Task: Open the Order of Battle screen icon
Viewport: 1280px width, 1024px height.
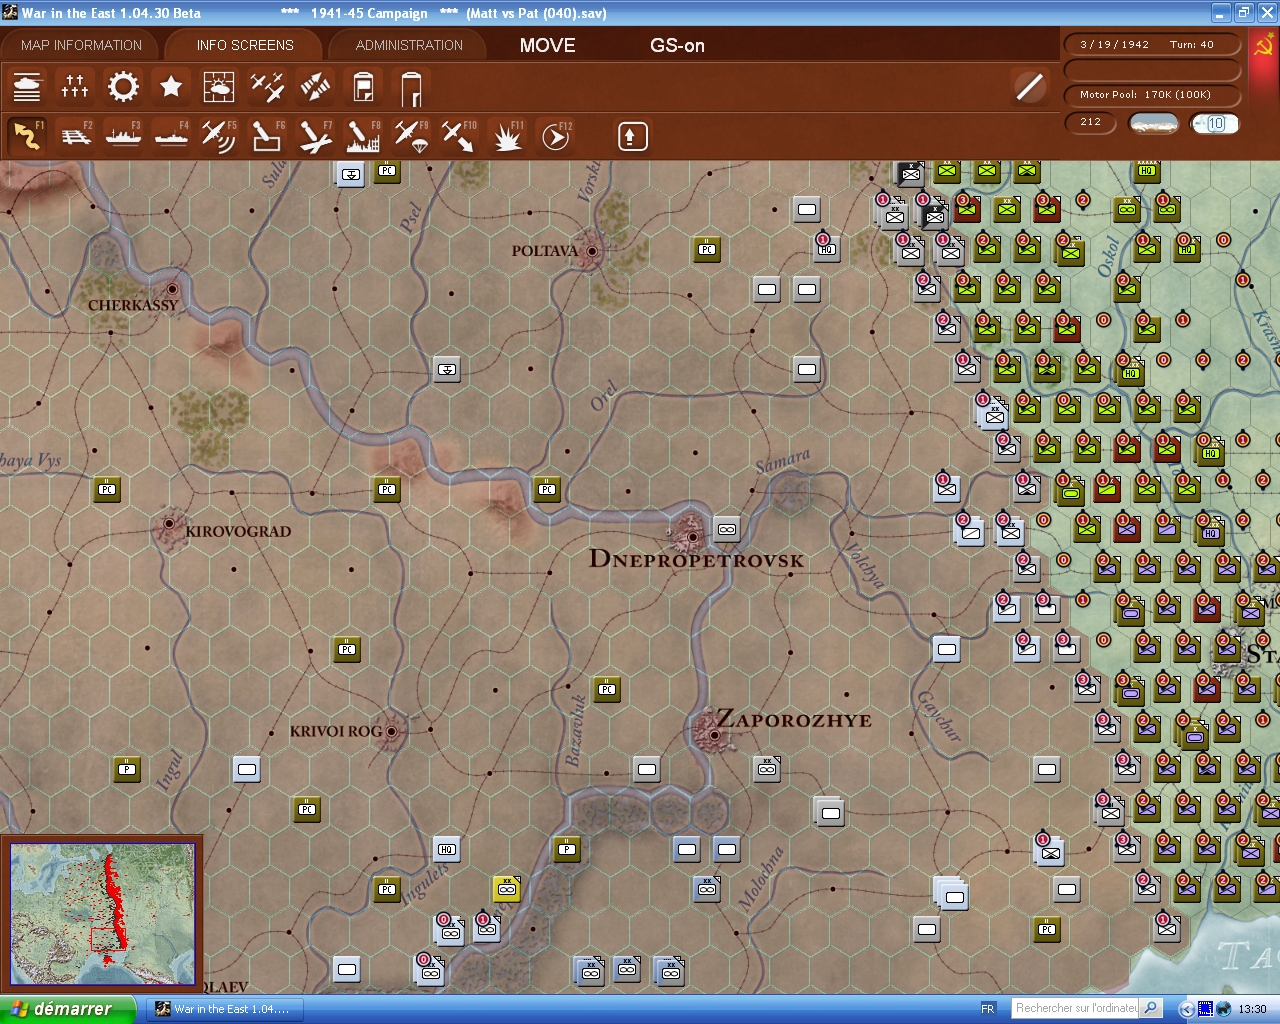Action: tap(27, 87)
